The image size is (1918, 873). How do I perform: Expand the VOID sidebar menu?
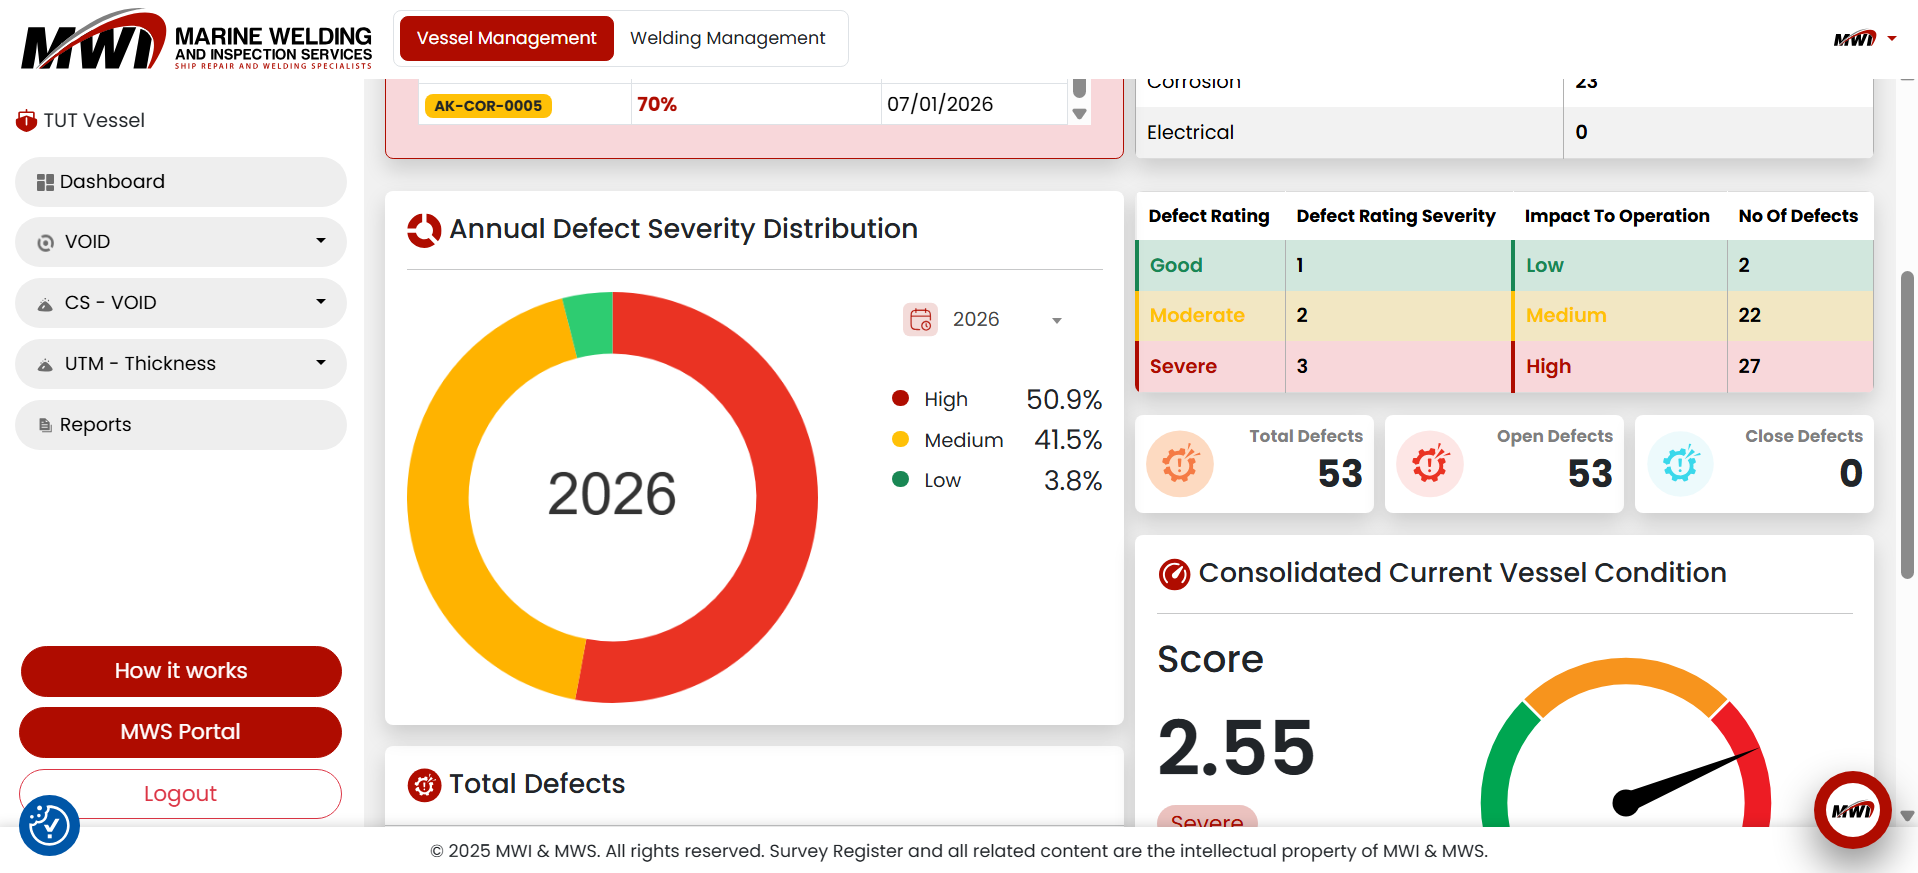[x=181, y=242]
